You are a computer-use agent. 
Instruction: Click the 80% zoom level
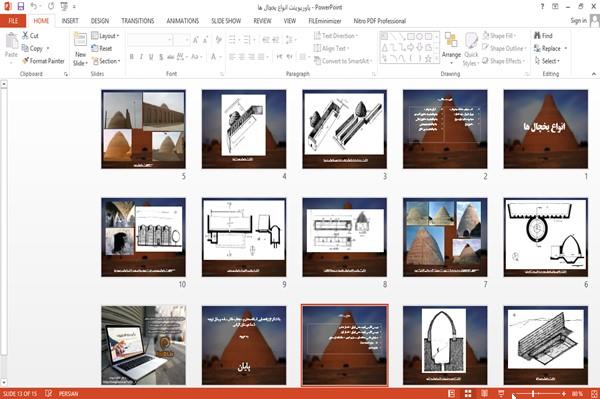pos(577,394)
